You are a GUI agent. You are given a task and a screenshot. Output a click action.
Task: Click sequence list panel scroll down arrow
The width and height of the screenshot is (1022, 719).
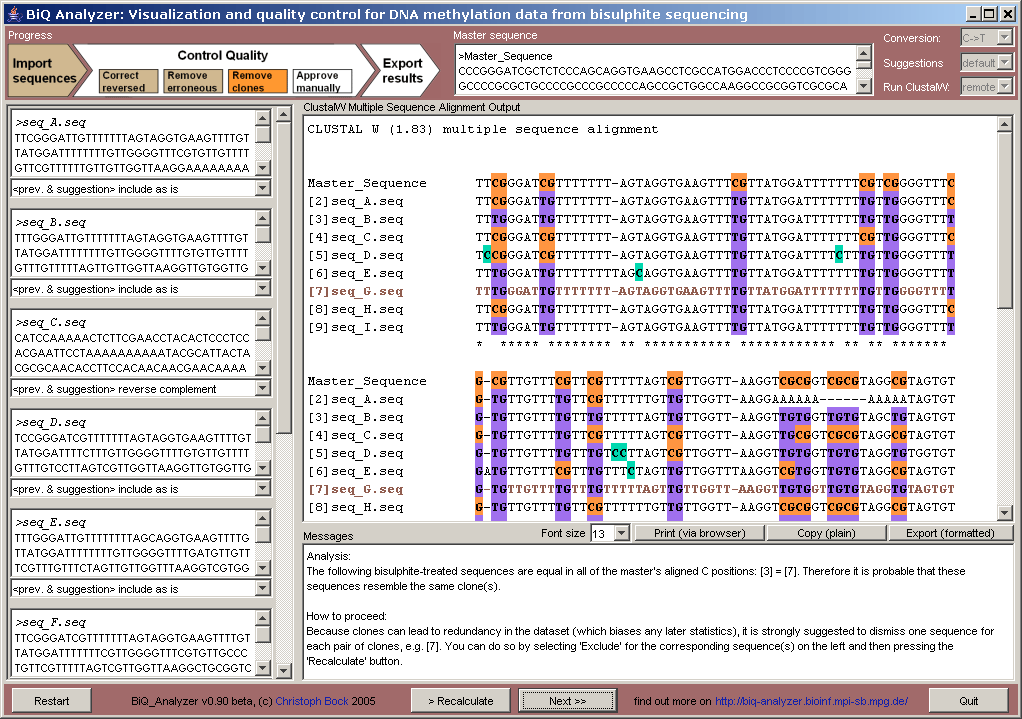(284, 670)
